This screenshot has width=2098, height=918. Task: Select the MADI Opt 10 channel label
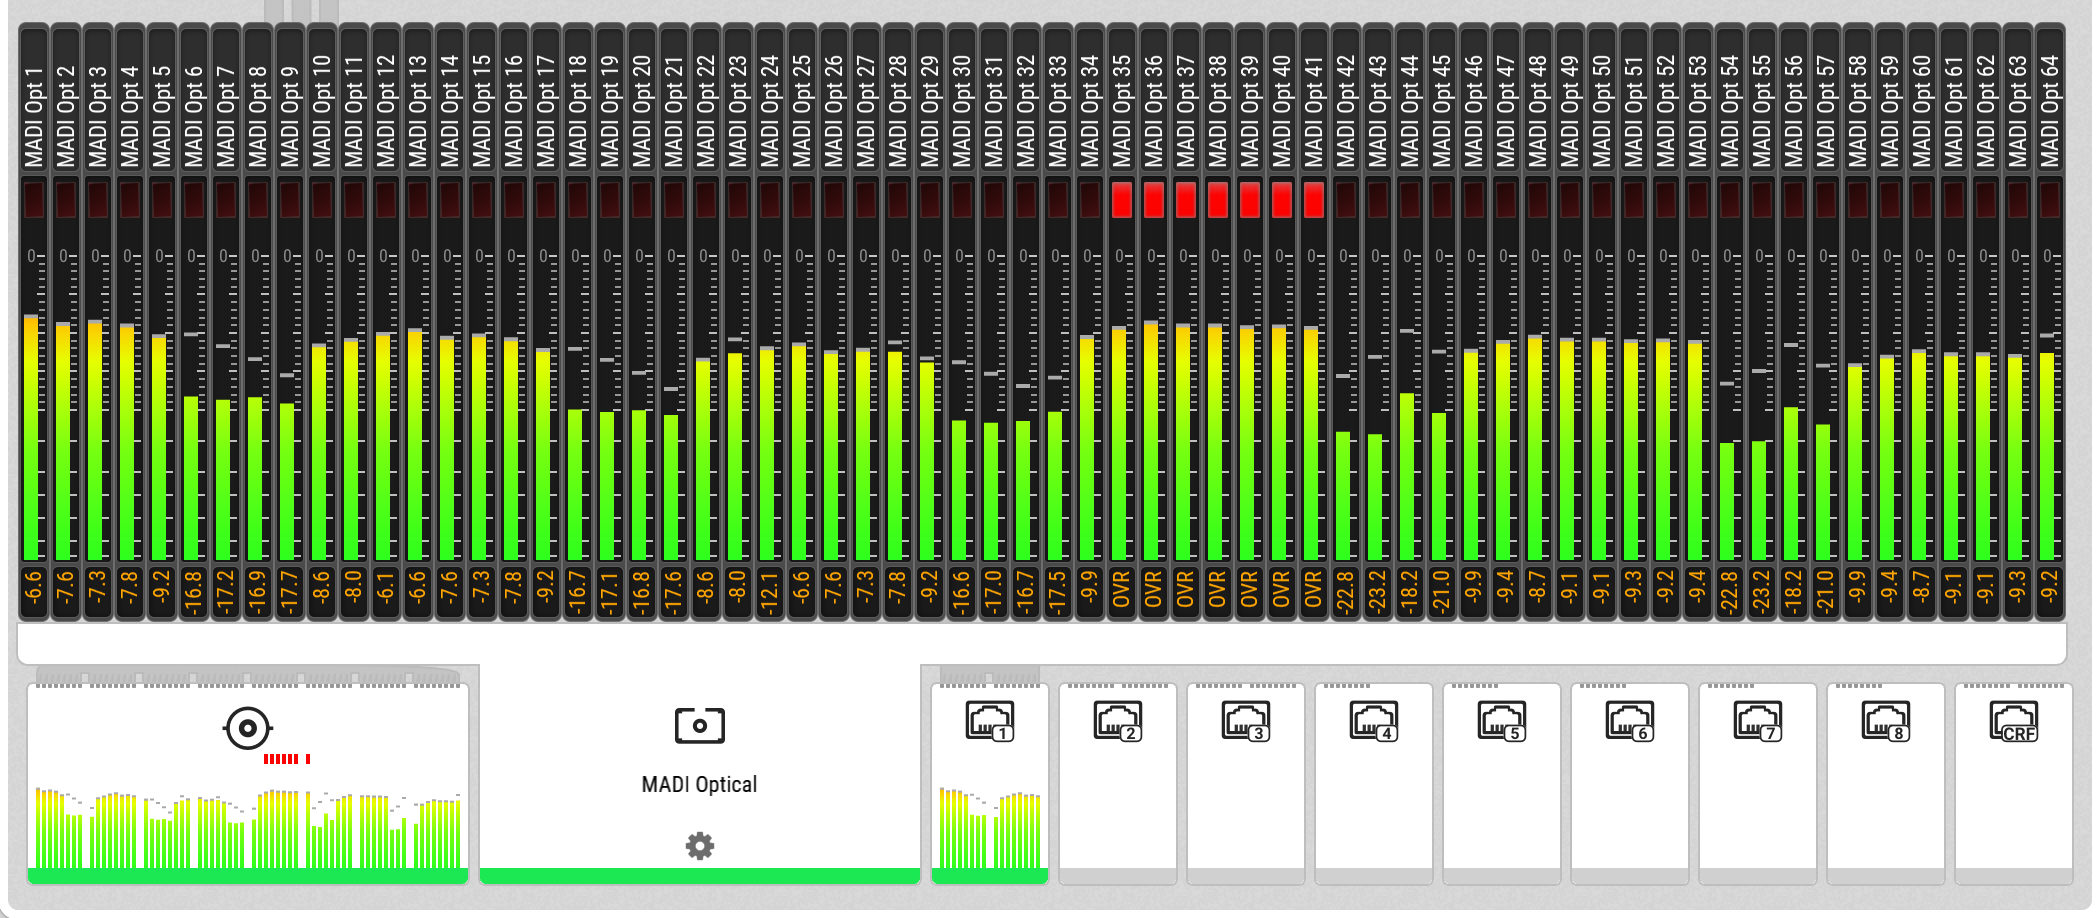[x=321, y=110]
